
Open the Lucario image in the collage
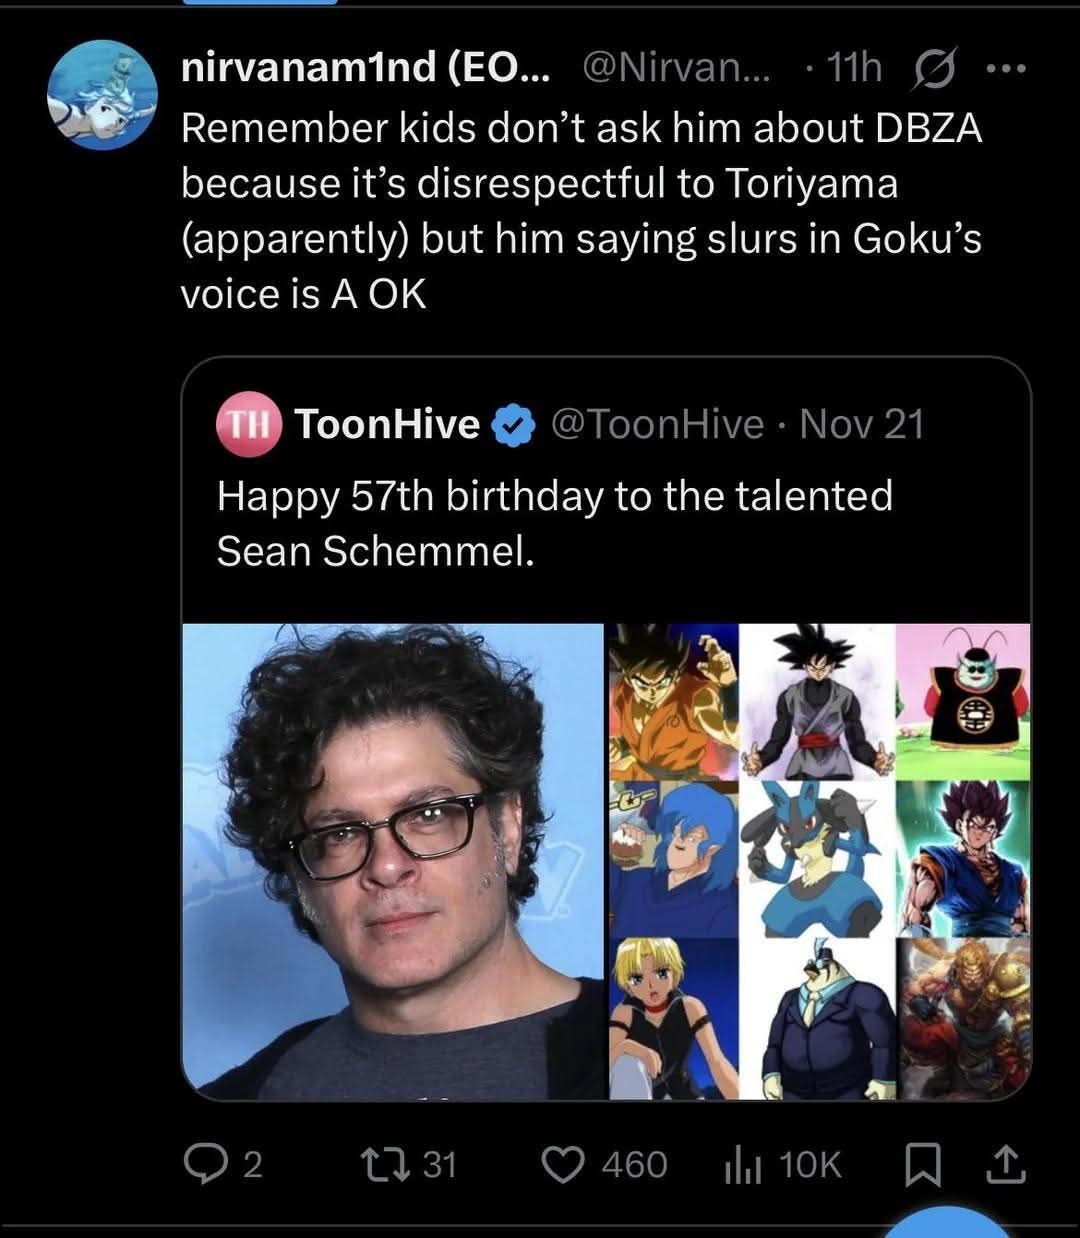pos(816,856)
